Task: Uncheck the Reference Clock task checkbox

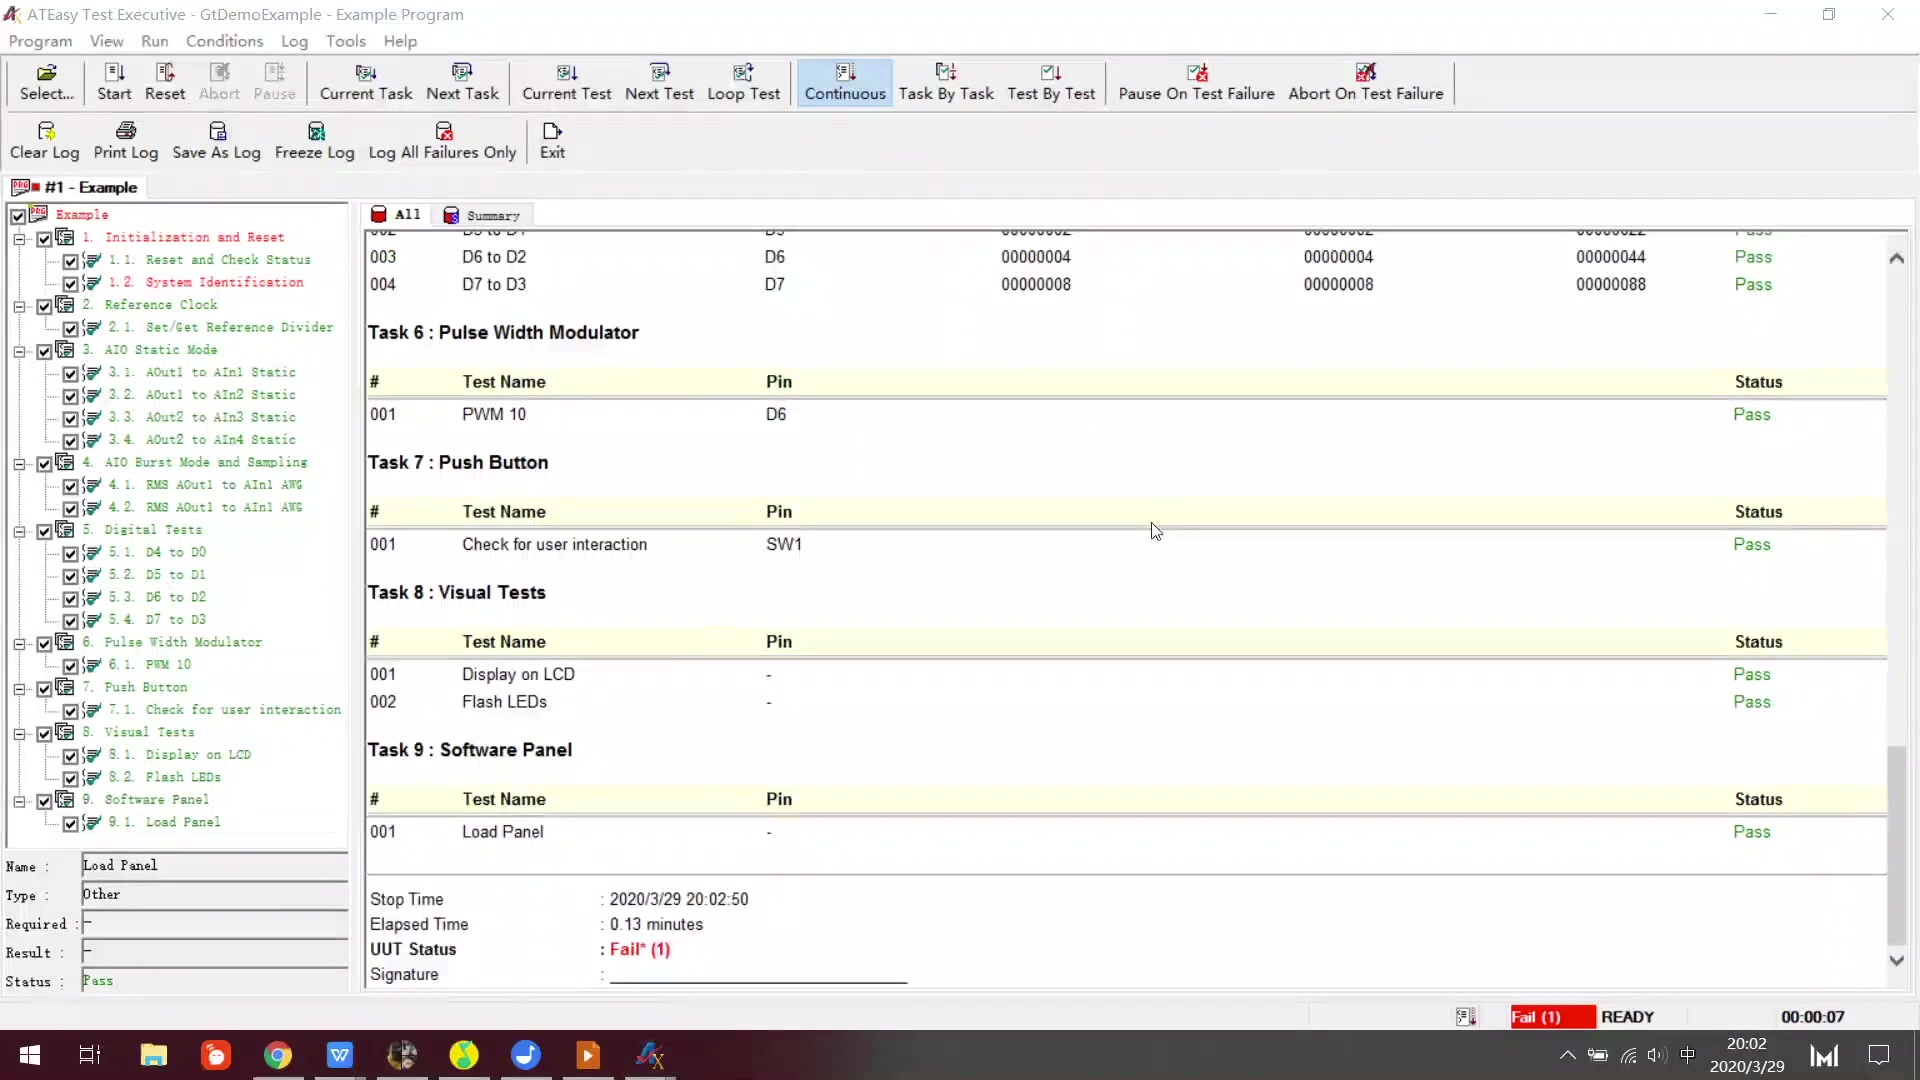Action: pyautogui.click(x=44, y=306)
